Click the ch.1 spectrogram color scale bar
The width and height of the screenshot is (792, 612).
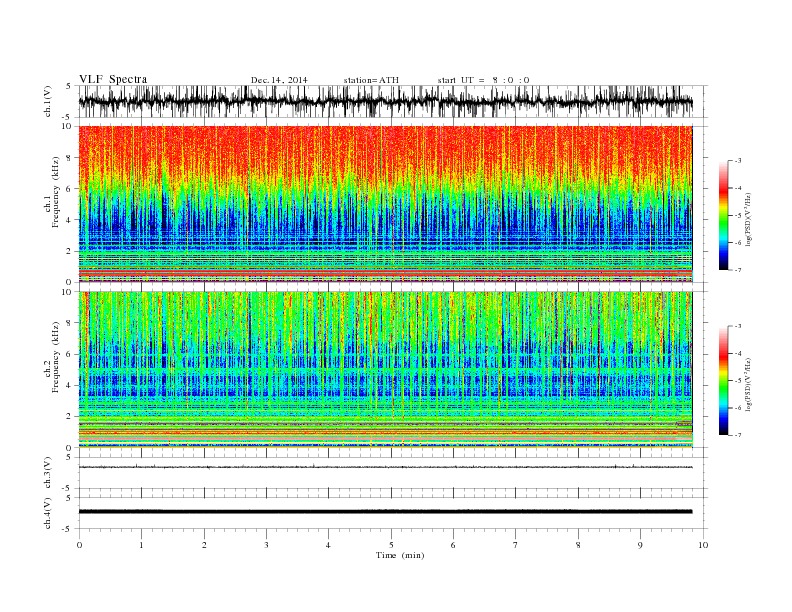point(723,216)
